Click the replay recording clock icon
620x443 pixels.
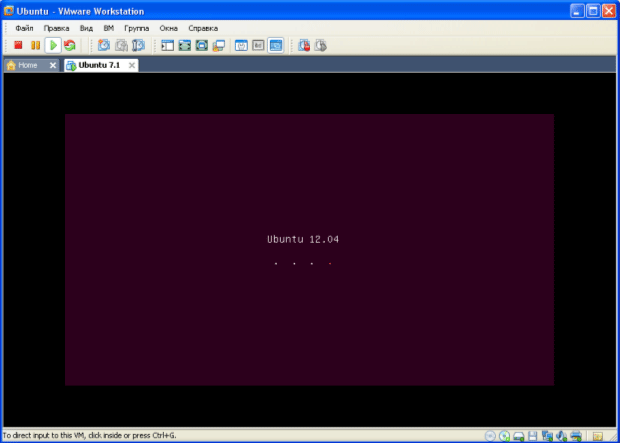click(x=321, y=45)
